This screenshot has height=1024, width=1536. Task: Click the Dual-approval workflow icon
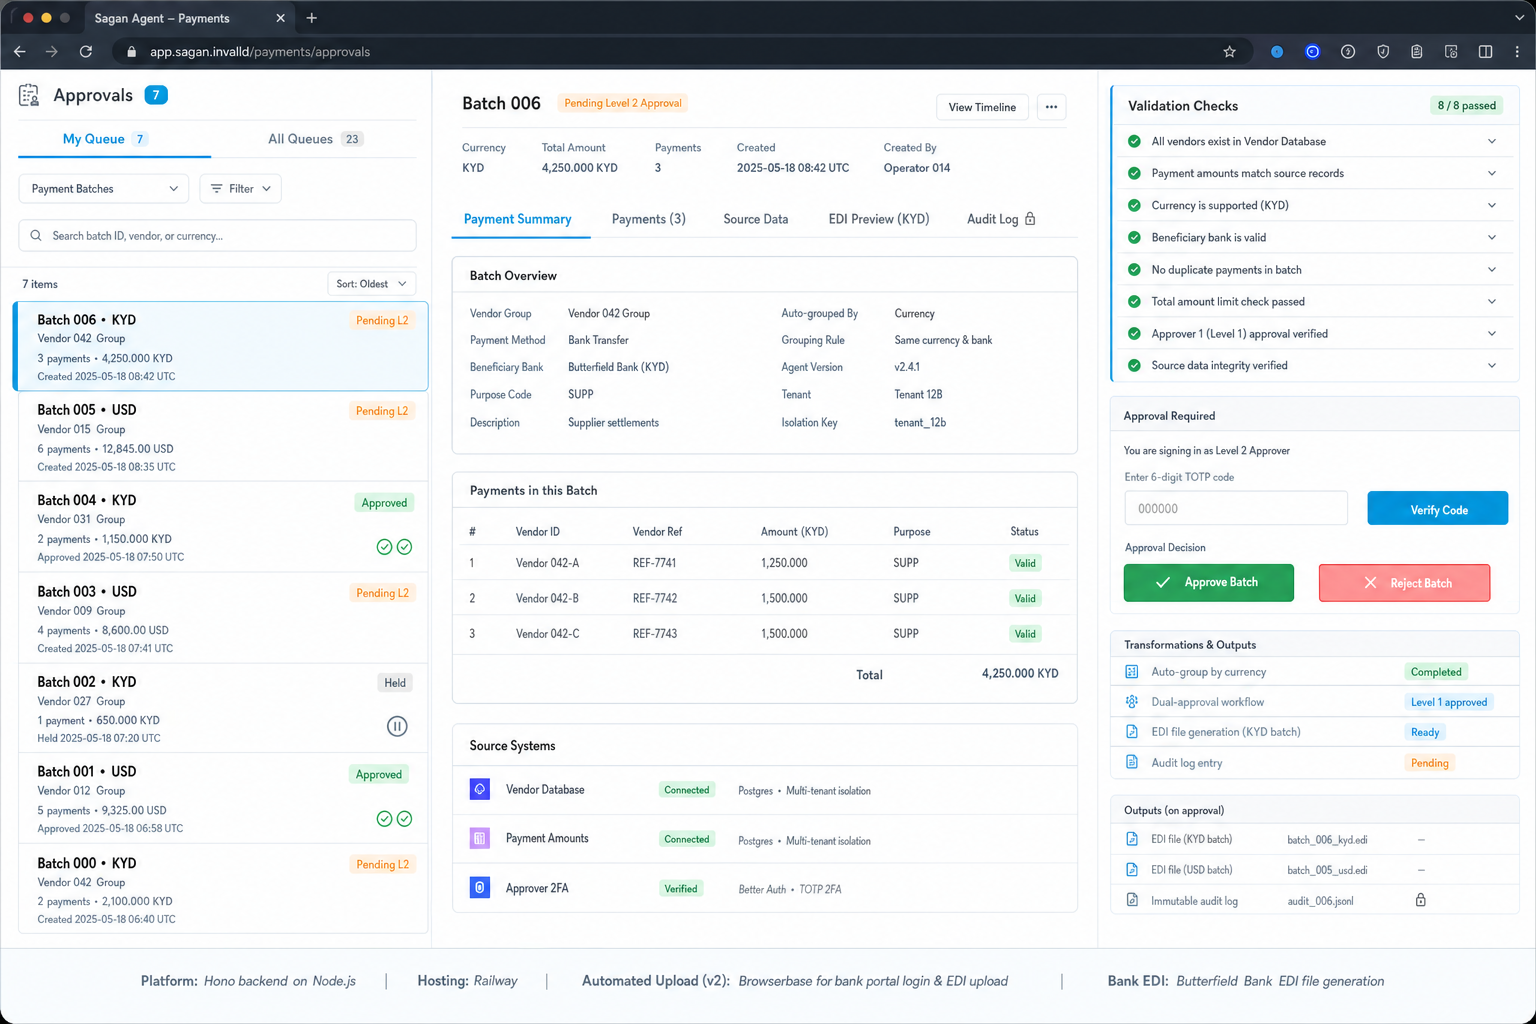[x=1132, y=702]
